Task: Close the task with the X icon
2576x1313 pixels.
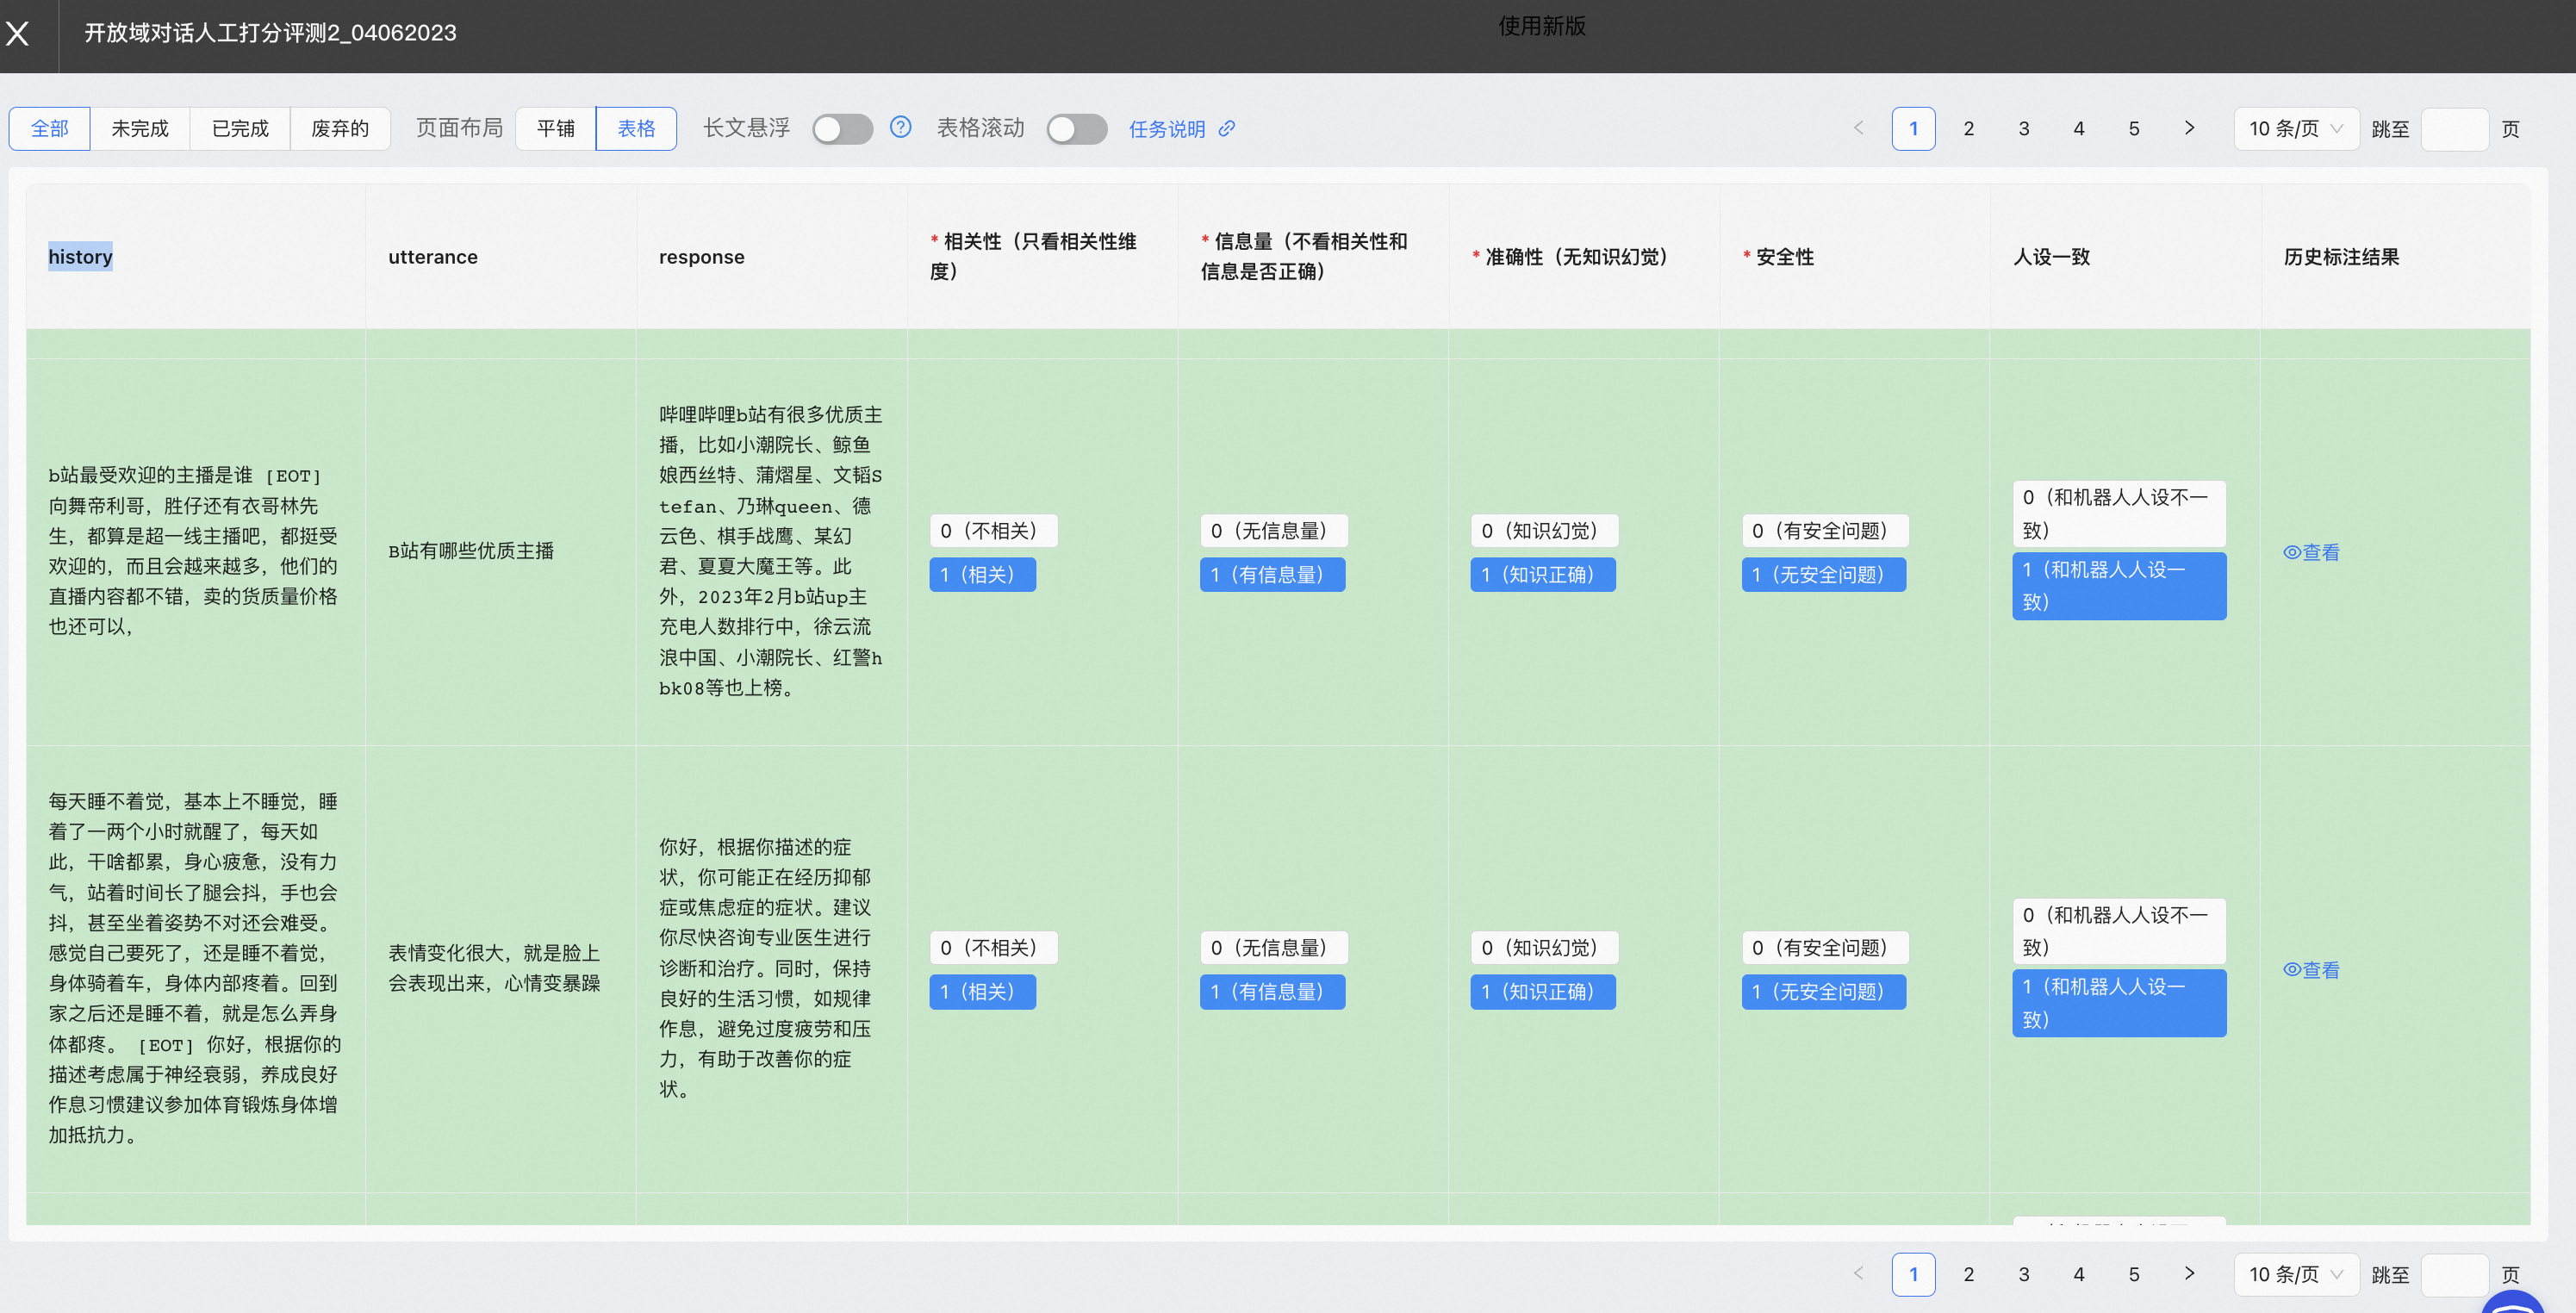Action: [18, 34]
